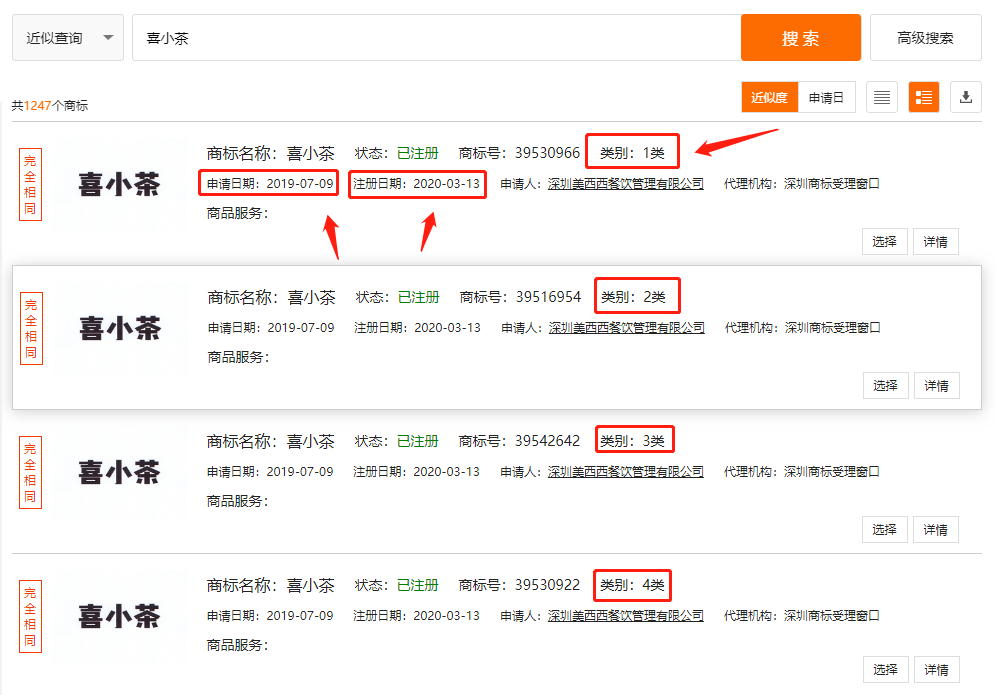Click 选择 for trademark 39530966
The width and height of the screenshot is (996, 695).
pos(884,241)
